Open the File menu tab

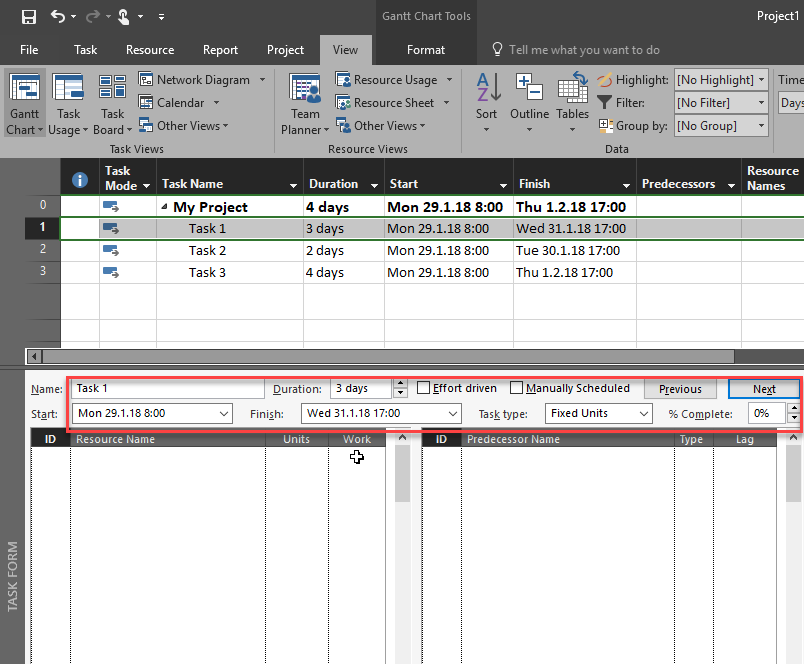(x=29, y=50)
